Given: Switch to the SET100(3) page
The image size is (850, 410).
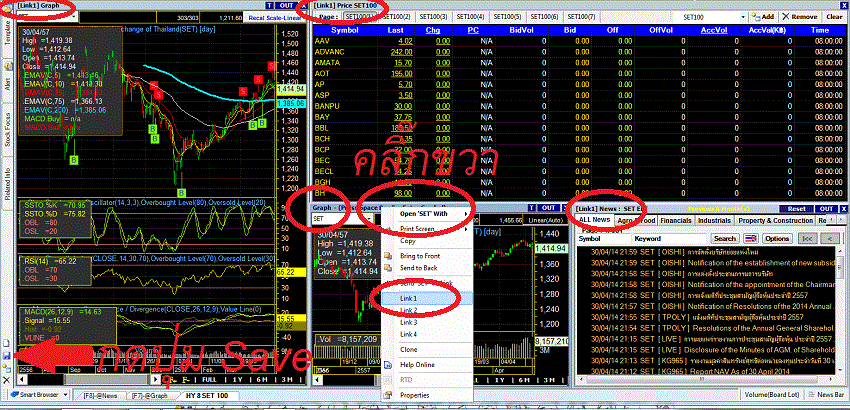Looking at the screenshot, I should point(433,17).
